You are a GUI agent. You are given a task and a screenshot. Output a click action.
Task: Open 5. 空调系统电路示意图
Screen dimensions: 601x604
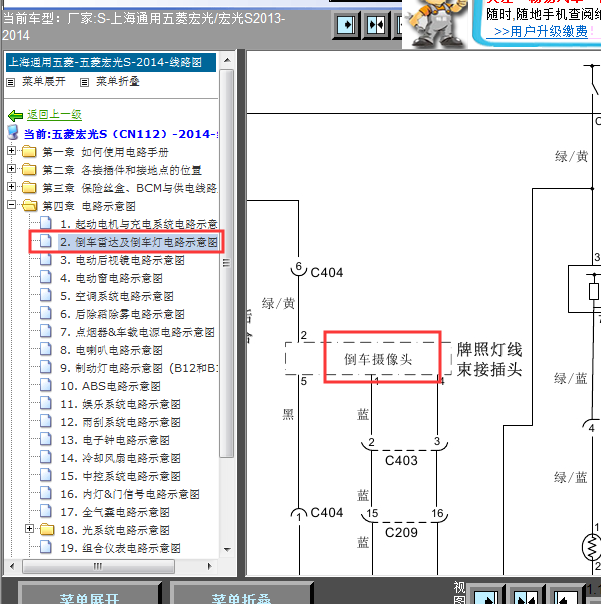pos(117,296)
